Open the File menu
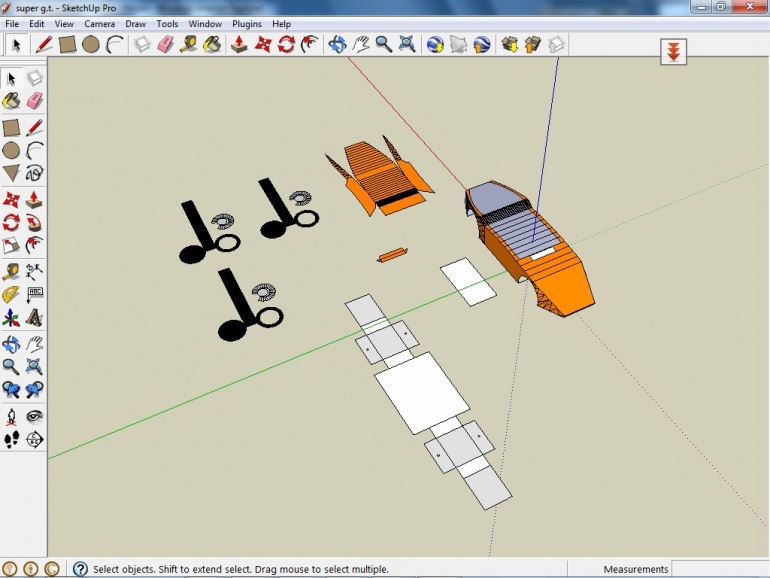Image resolution: width=770 pixels, height=578 pixels. 12,24
